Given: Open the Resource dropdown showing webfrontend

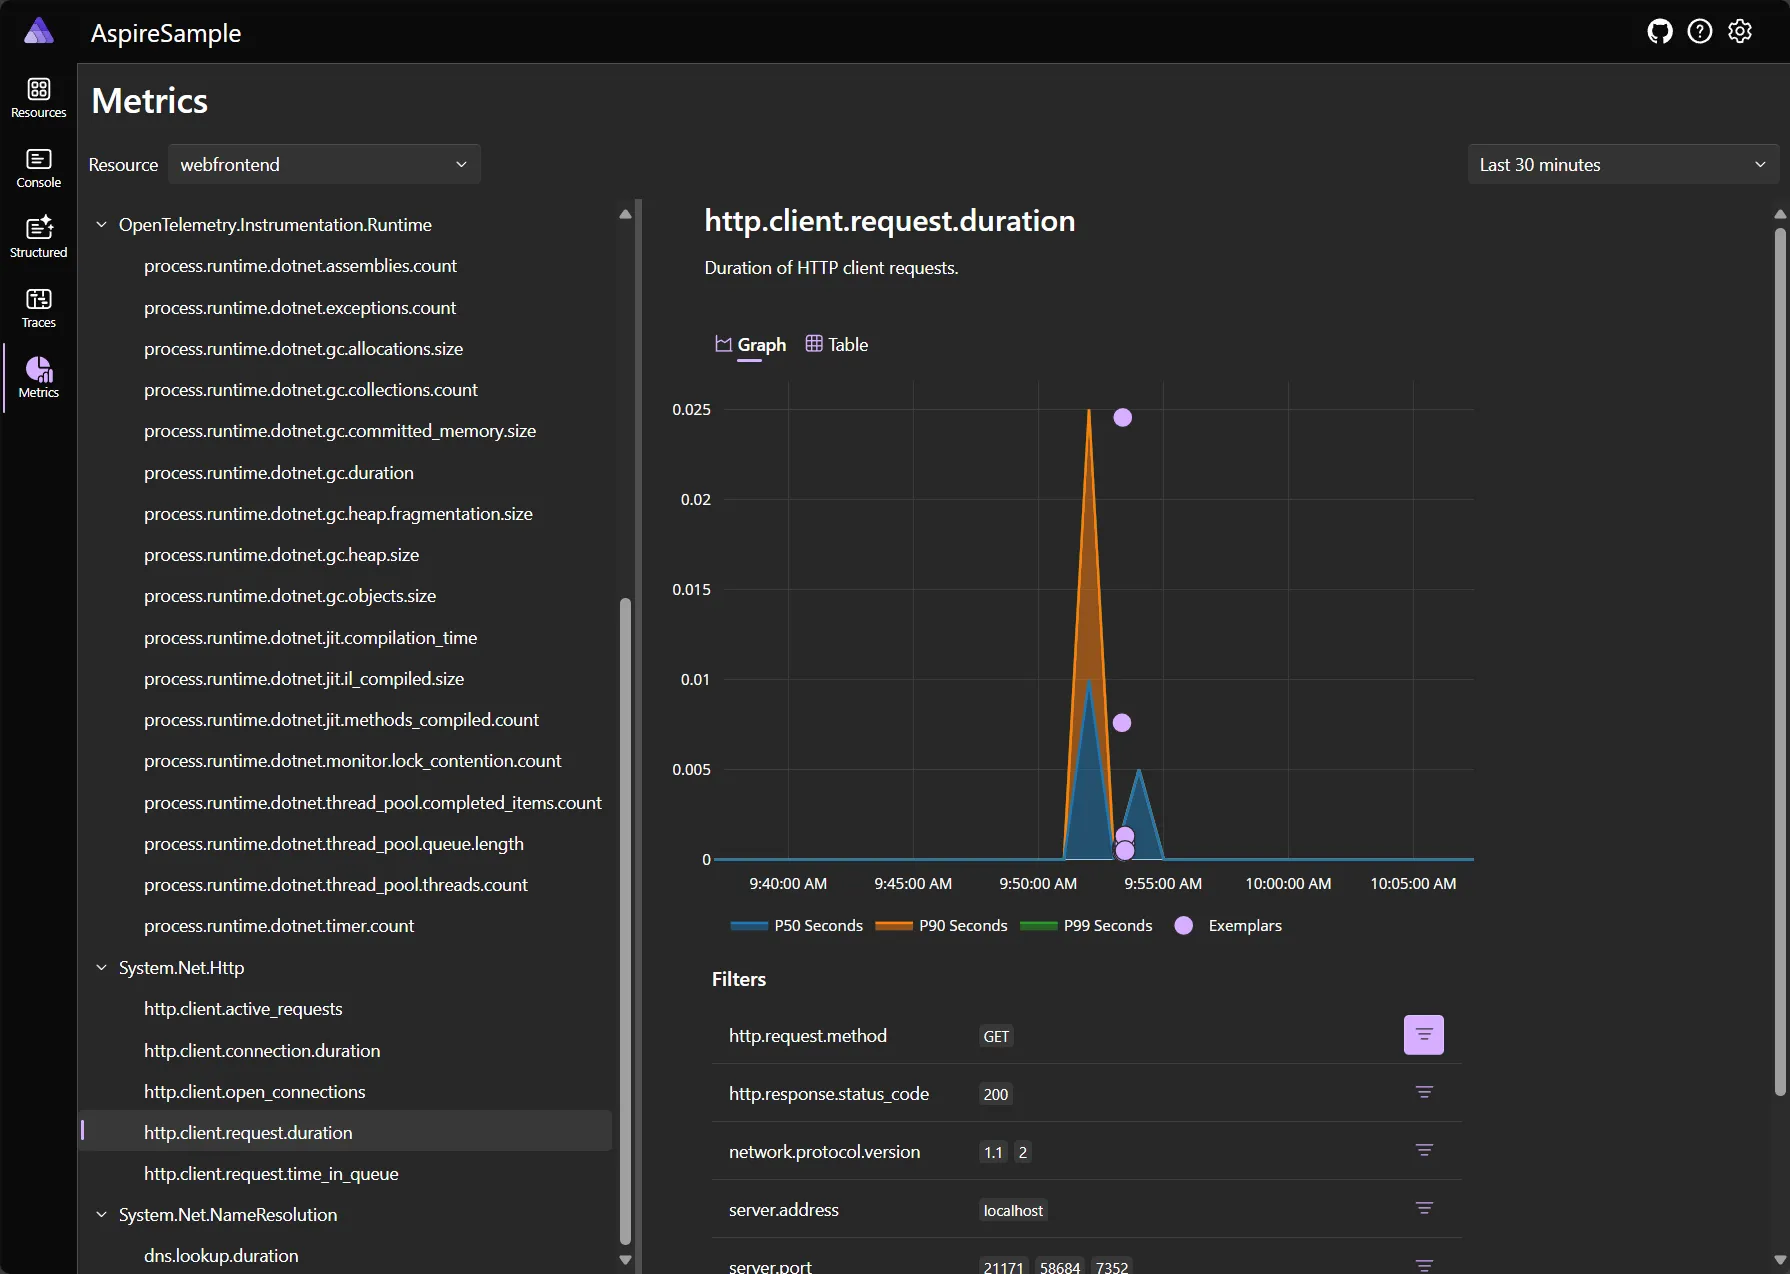Looking at the screenshot, I should click(324, 164).
